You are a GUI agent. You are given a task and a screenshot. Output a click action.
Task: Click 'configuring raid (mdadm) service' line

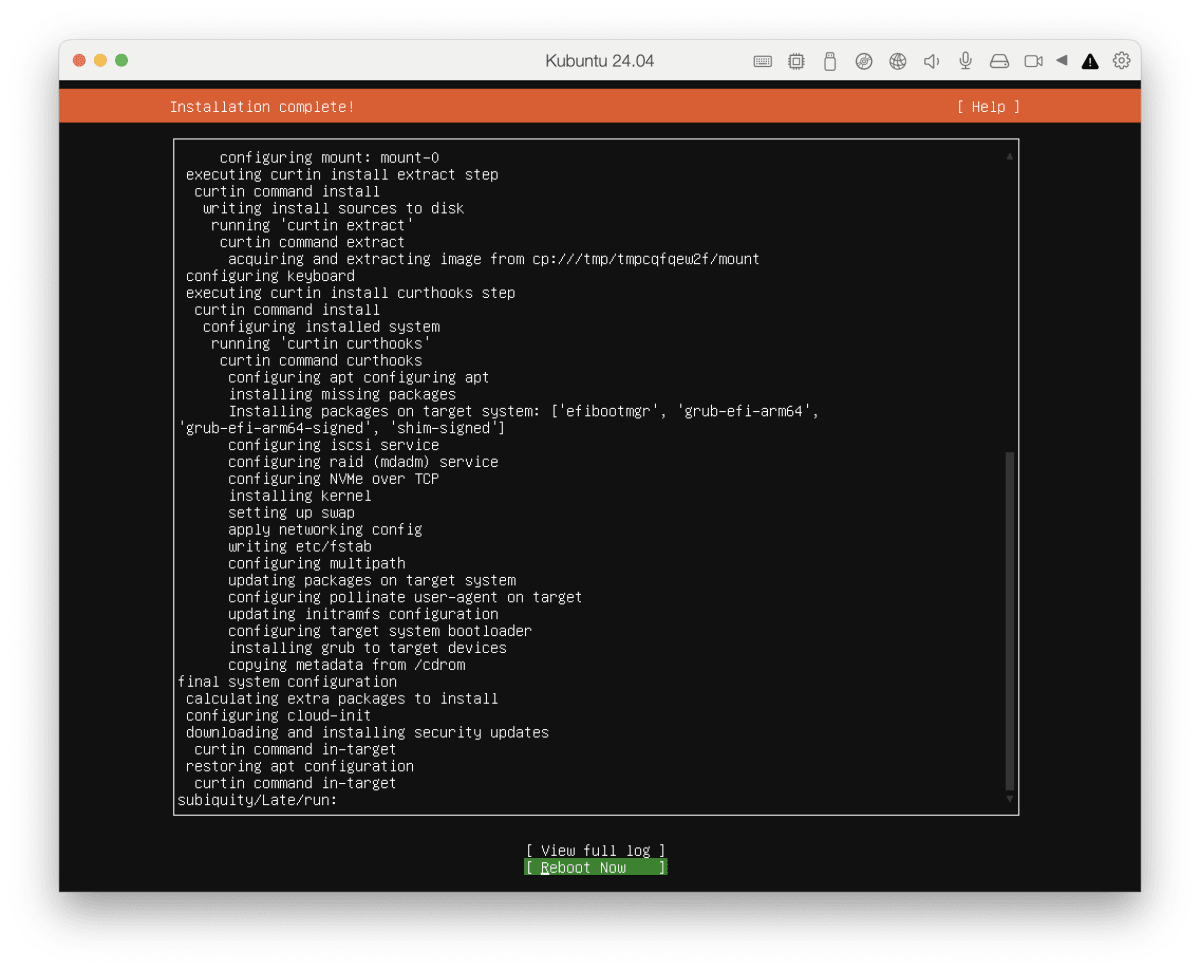[363, 462]
